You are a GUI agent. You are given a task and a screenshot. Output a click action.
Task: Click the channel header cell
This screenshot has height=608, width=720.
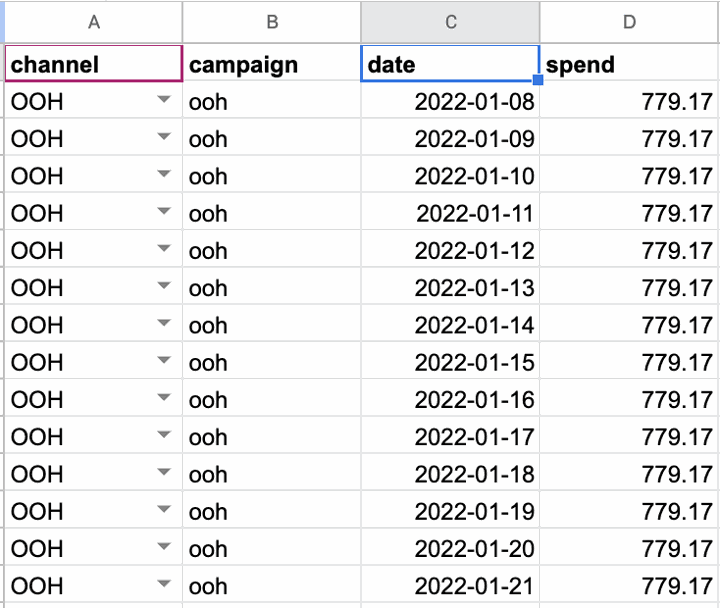click(94, 63)
